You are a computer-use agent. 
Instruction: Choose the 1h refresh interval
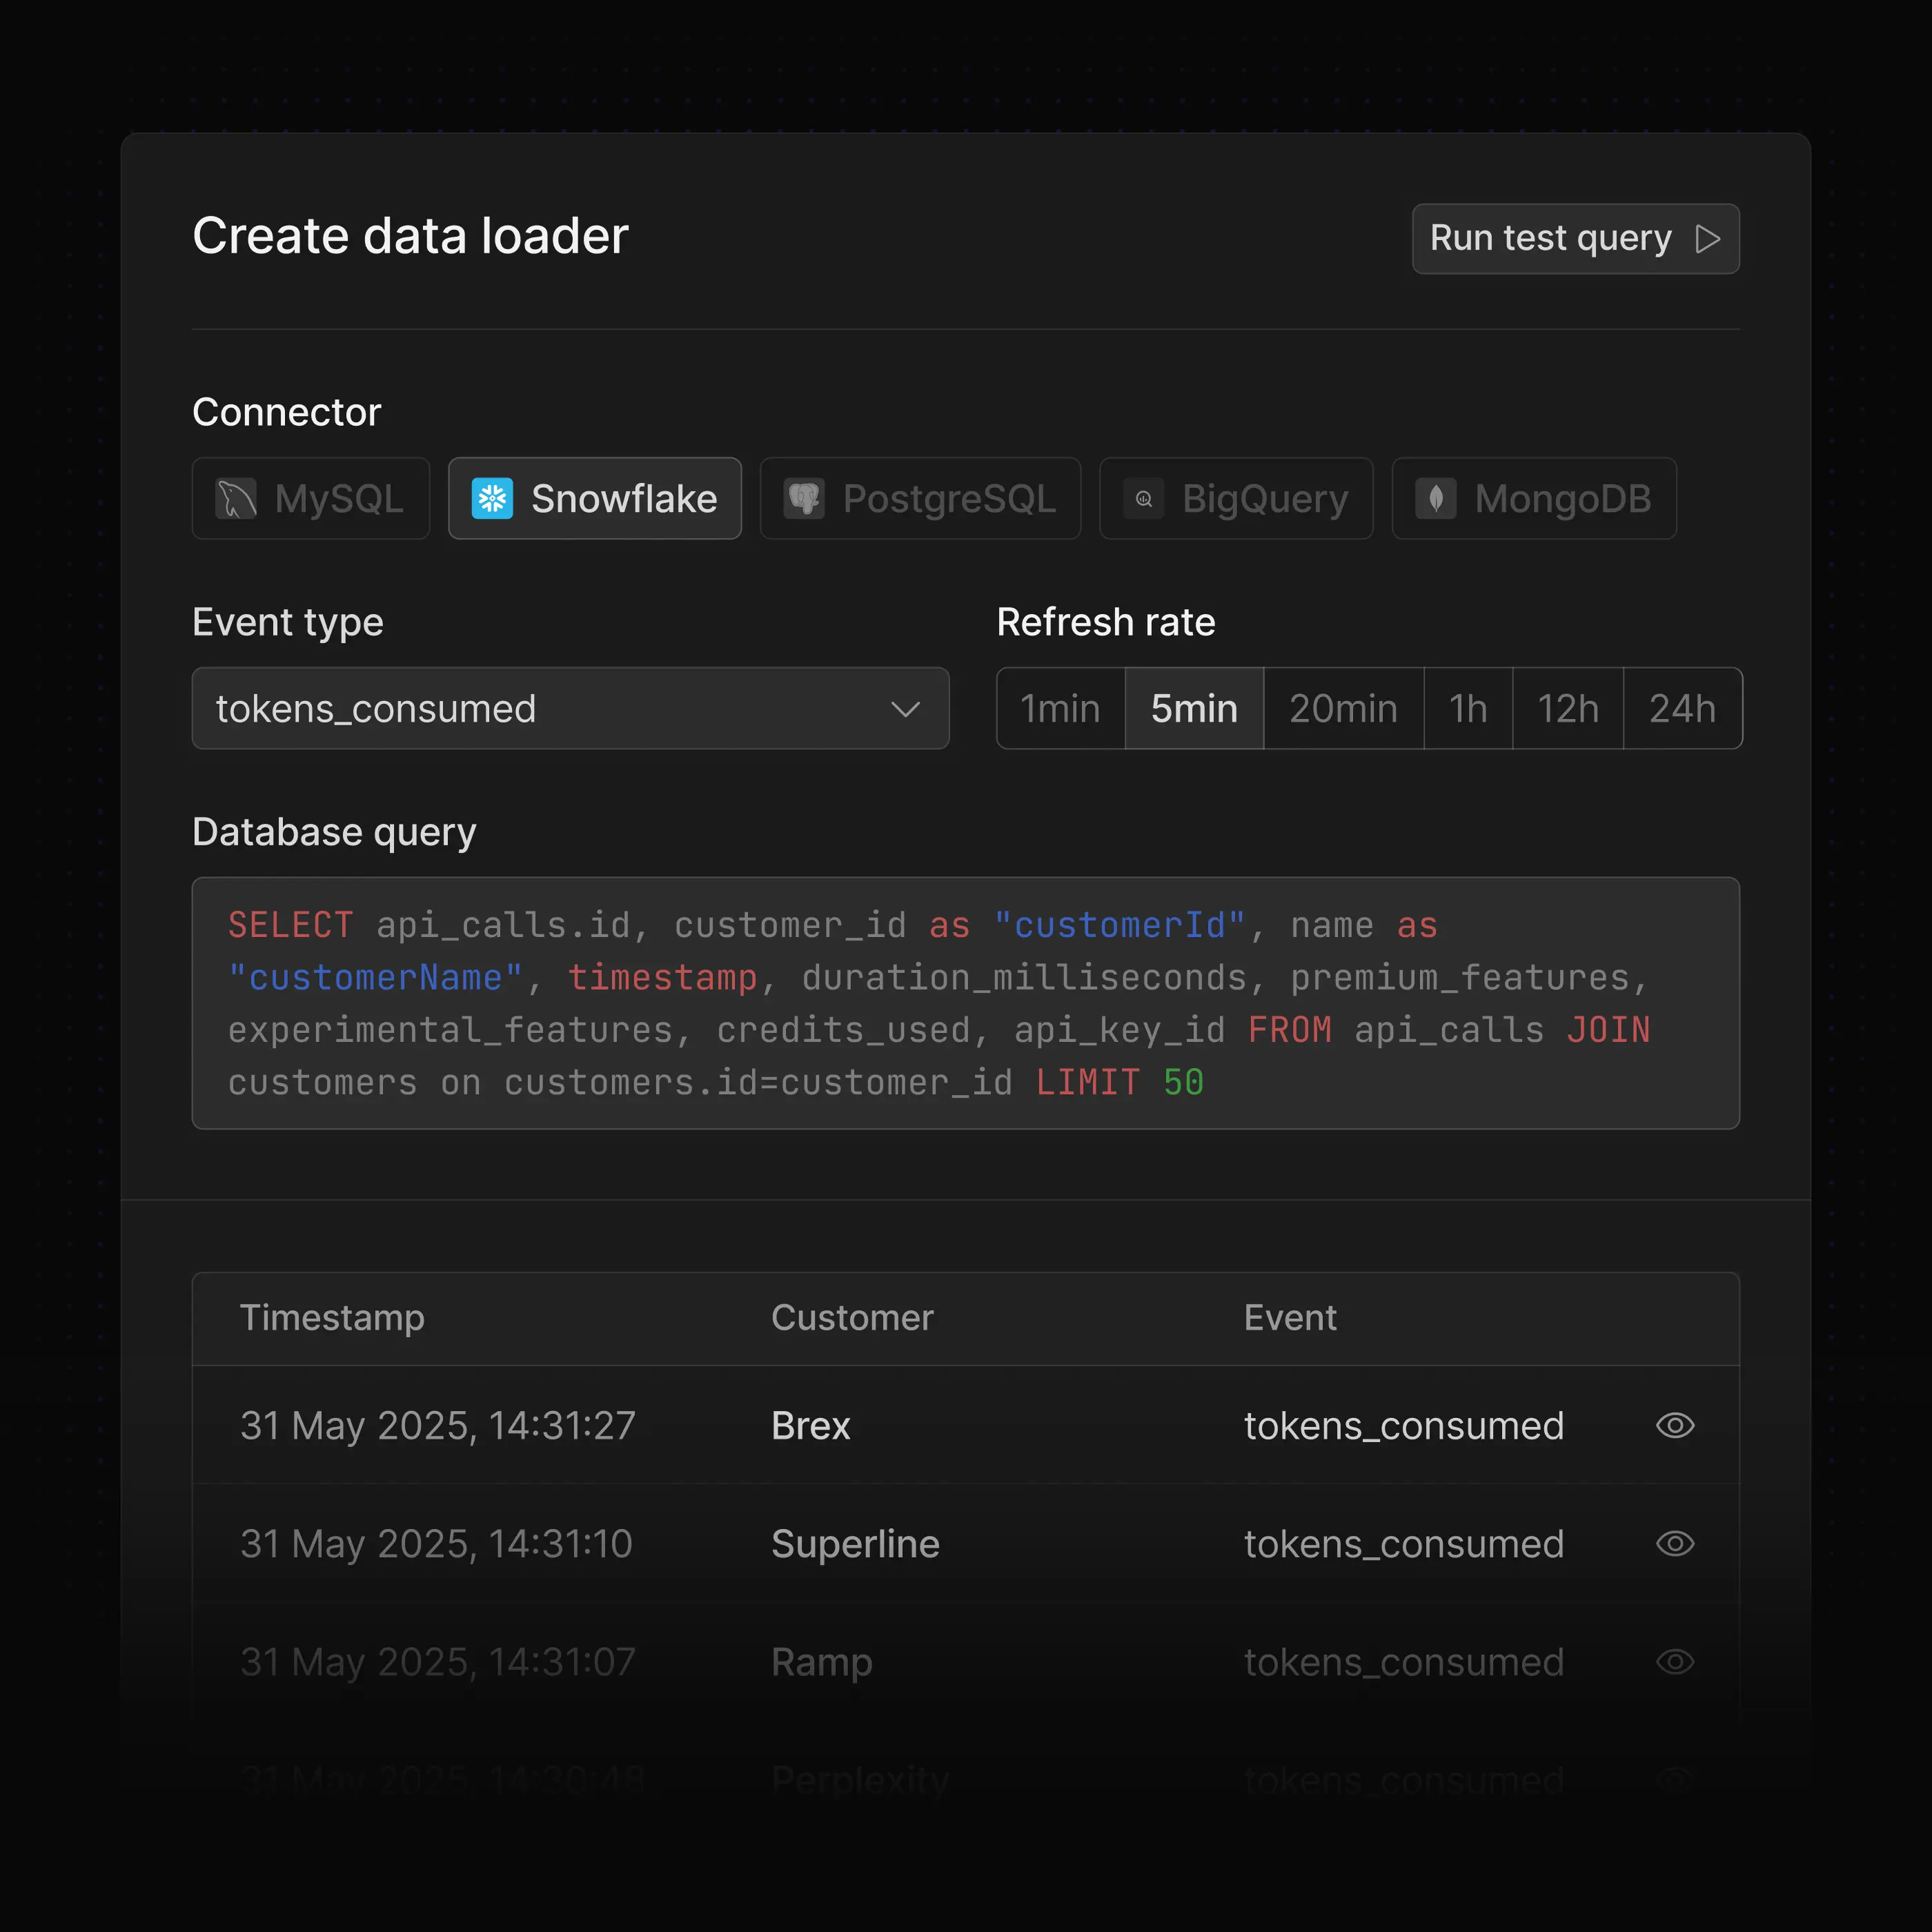tap(1467, 708)
